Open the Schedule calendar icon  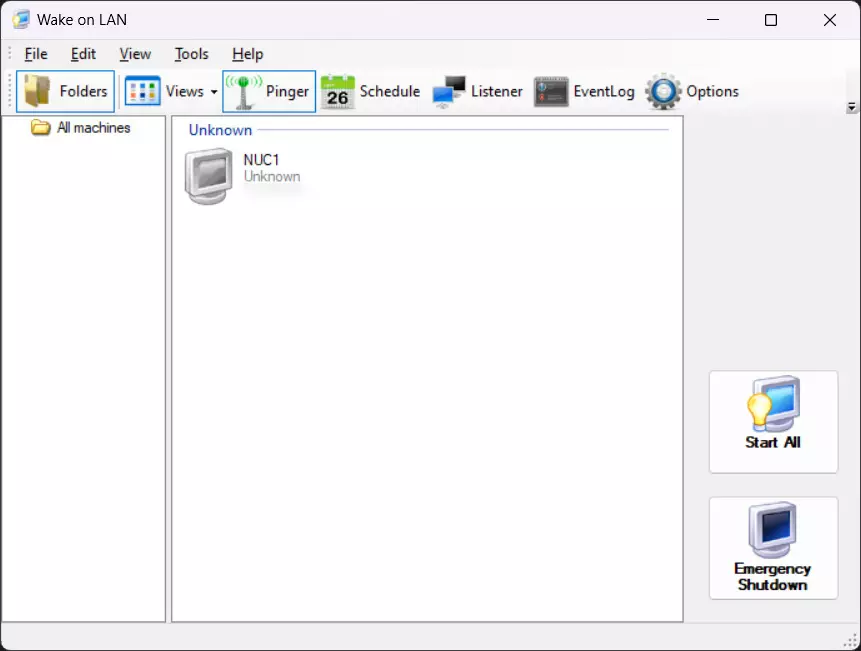(338, 91)
